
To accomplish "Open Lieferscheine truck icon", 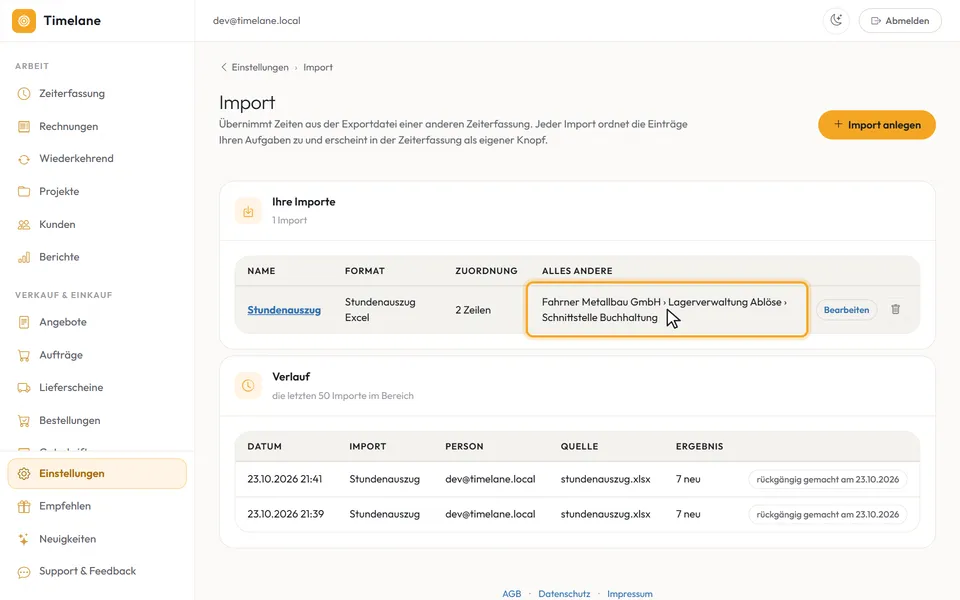I will 24,388.
